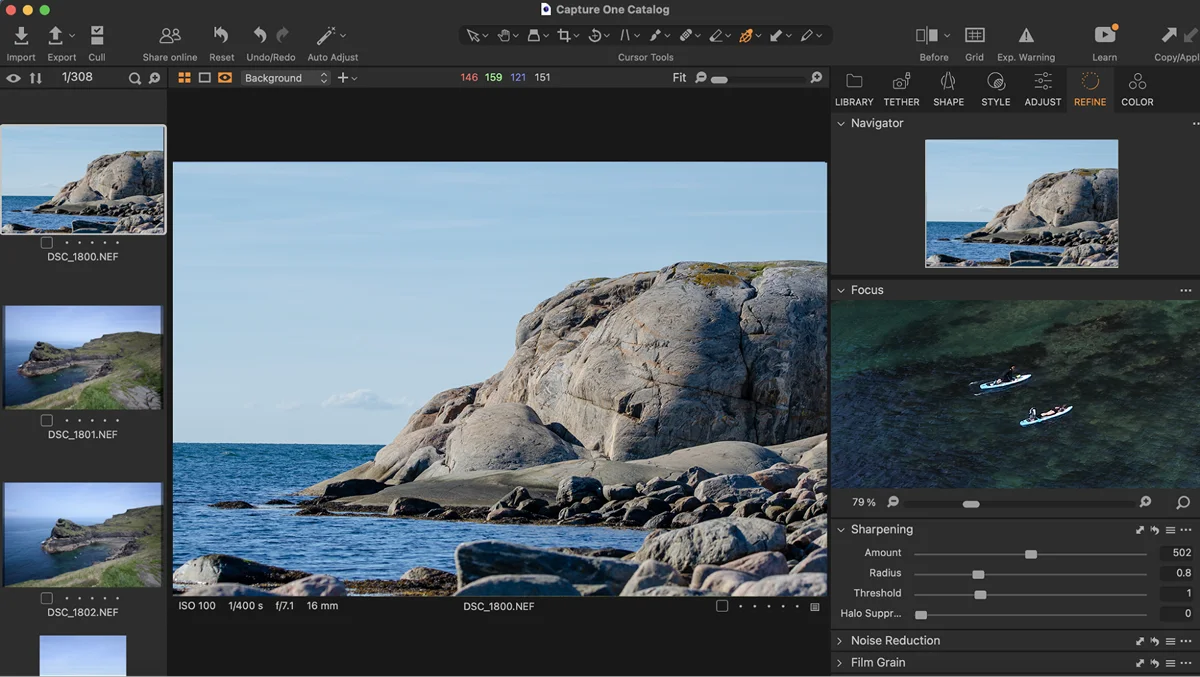Viewport: 1200px width, 677px height.
Task: Toggle the Exp. Warning icon
Action: (1026, 36)
